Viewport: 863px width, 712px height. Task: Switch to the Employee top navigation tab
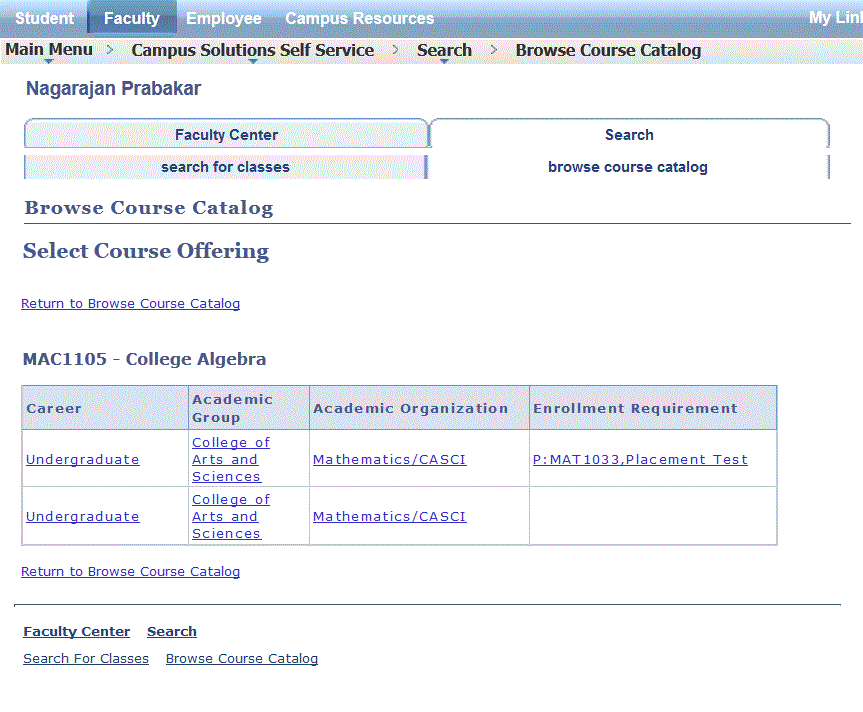(223, 18)
